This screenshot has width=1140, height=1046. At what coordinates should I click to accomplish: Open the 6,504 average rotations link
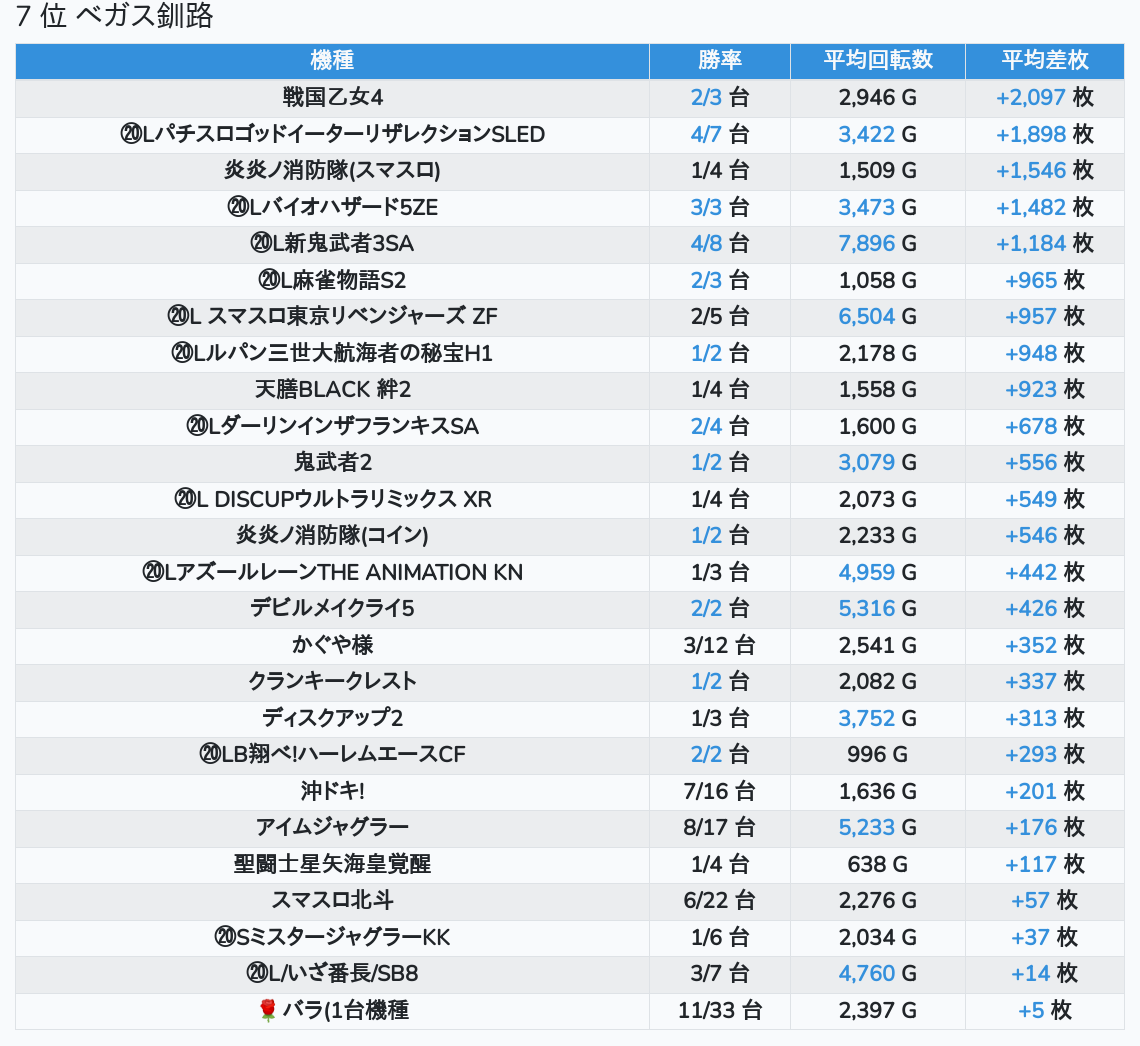pyautogui.click(x=867, y=317)
